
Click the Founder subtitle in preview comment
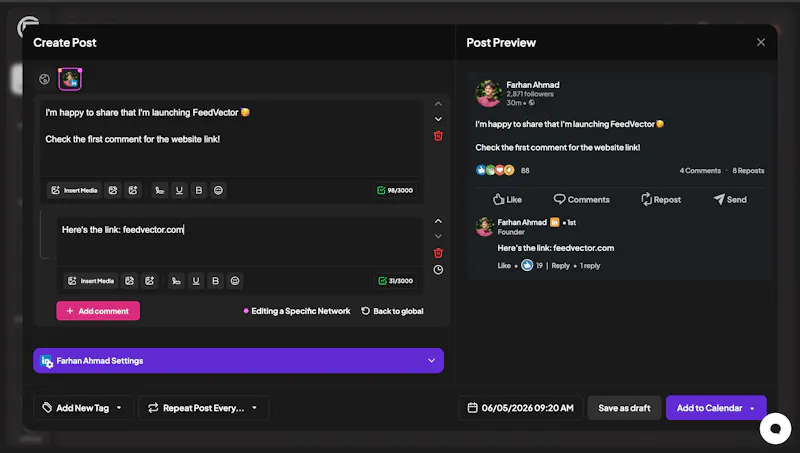point(511,232)
